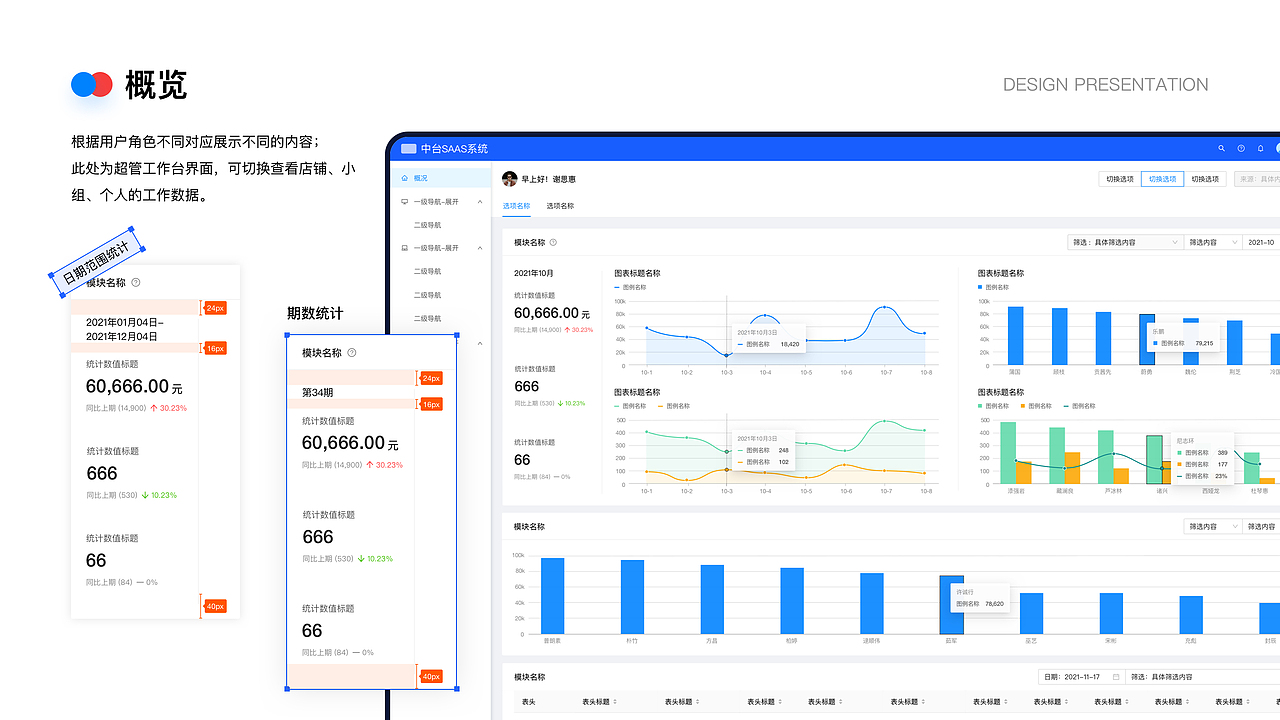Click the search icon in the blue header

[1221, 148]
